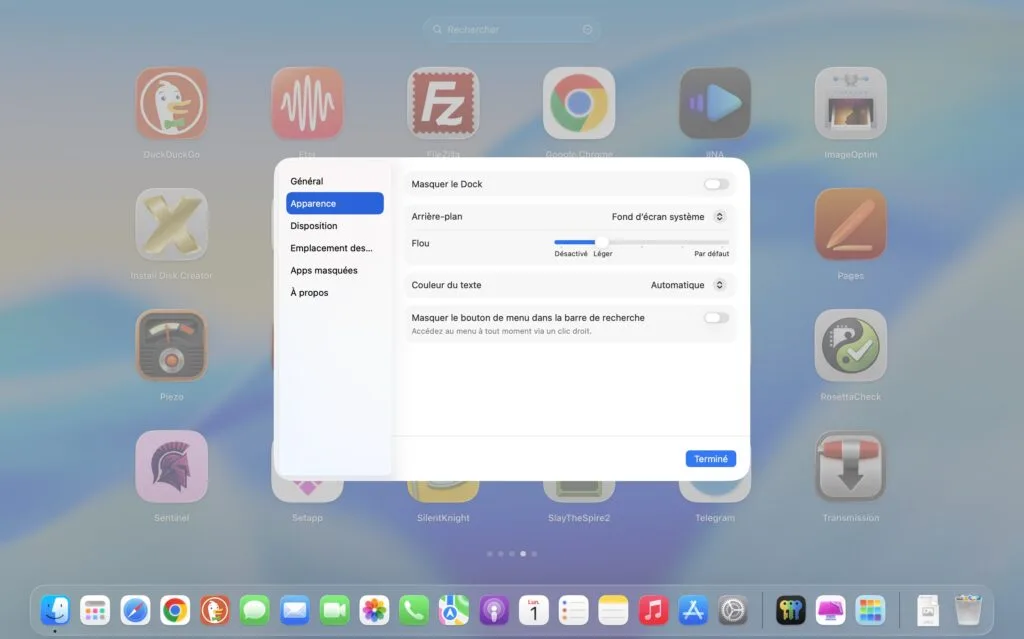Open Photos from the Dock
This screenshot has height=639, width=1024.
click(x=374, y=610)
